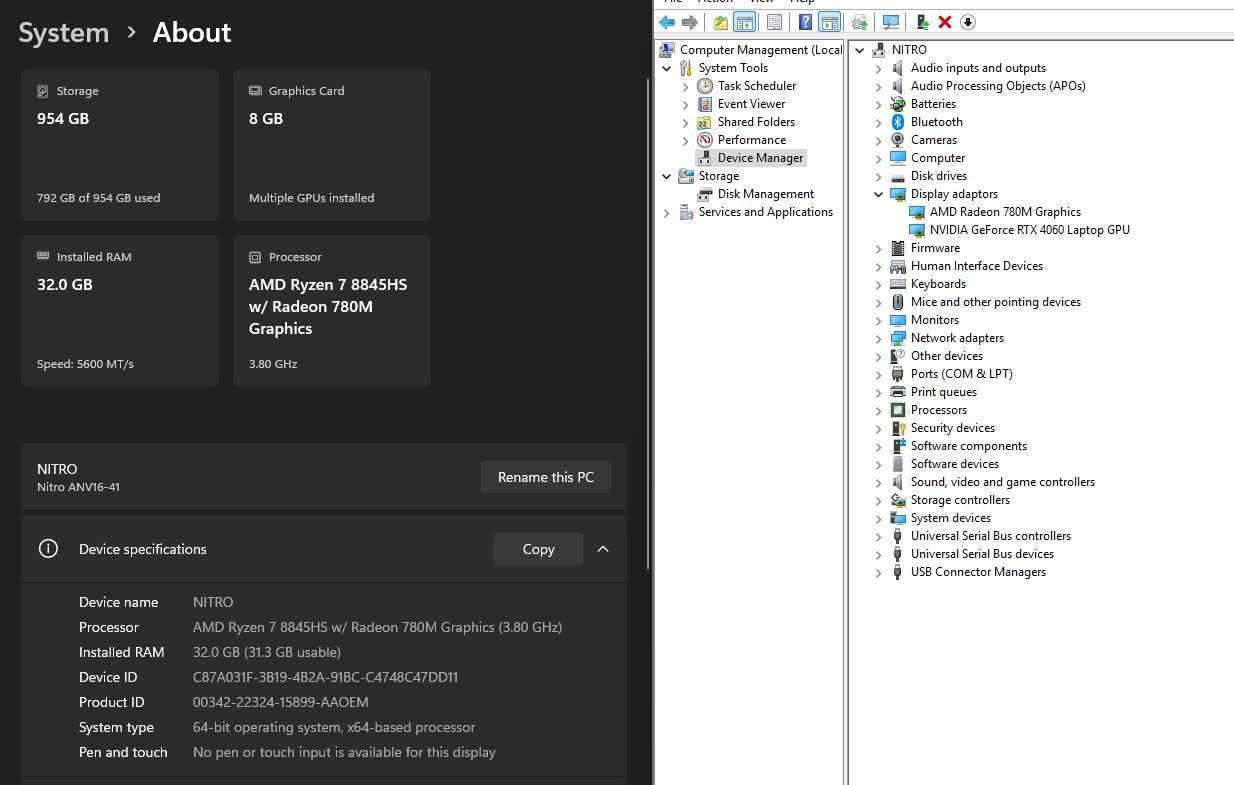Collapse the Device specifications section chevron

[x=603, y=549]
